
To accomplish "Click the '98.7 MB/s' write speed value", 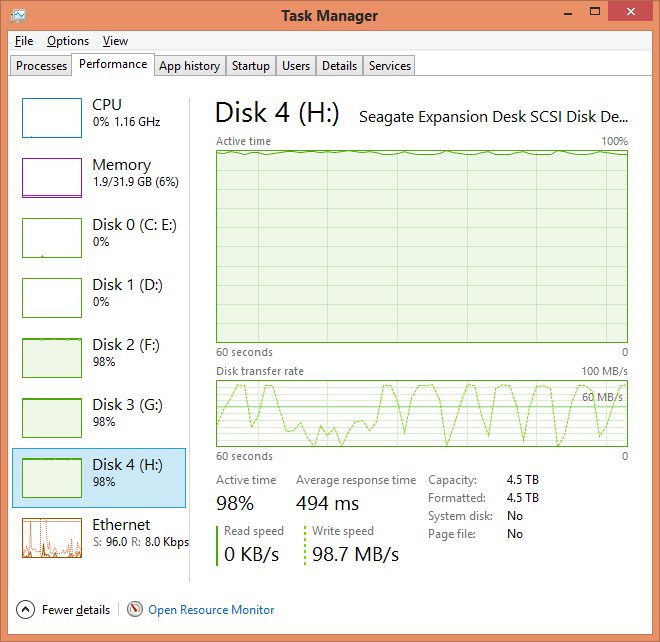I will point(355,554).
